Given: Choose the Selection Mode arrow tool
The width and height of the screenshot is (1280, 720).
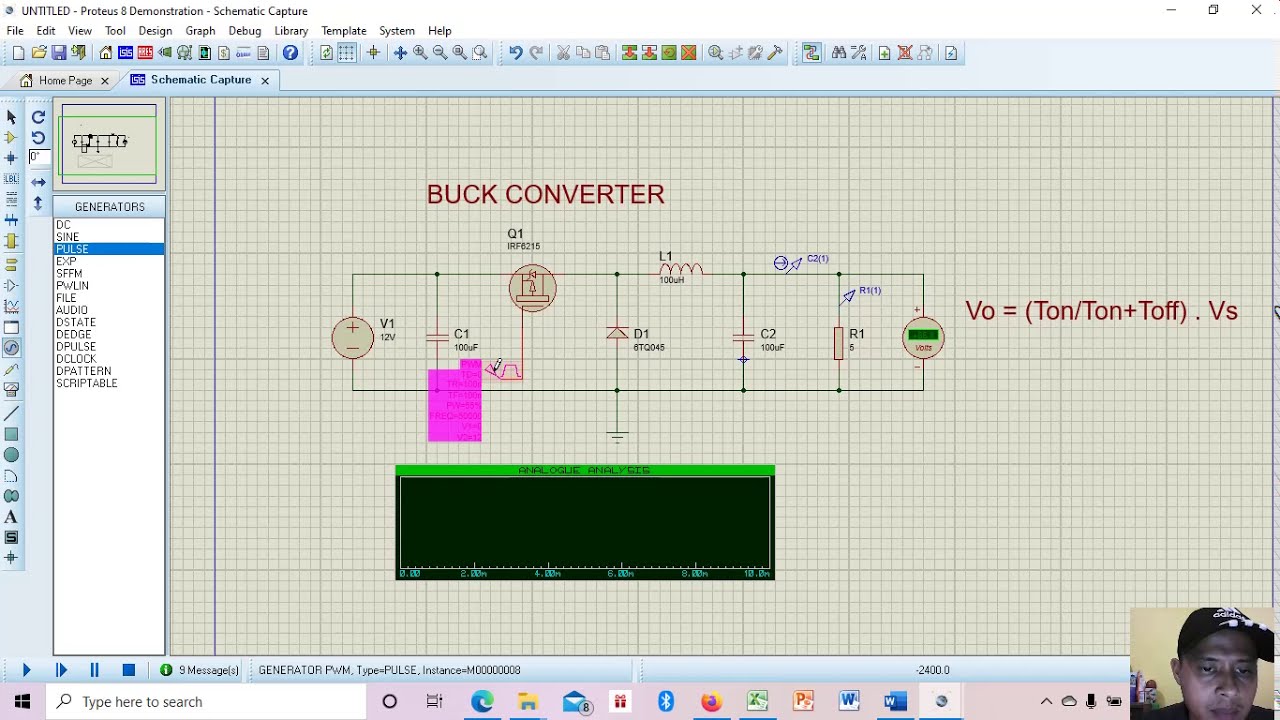Looking at the screenshot, I should click(x=11, y=117).
